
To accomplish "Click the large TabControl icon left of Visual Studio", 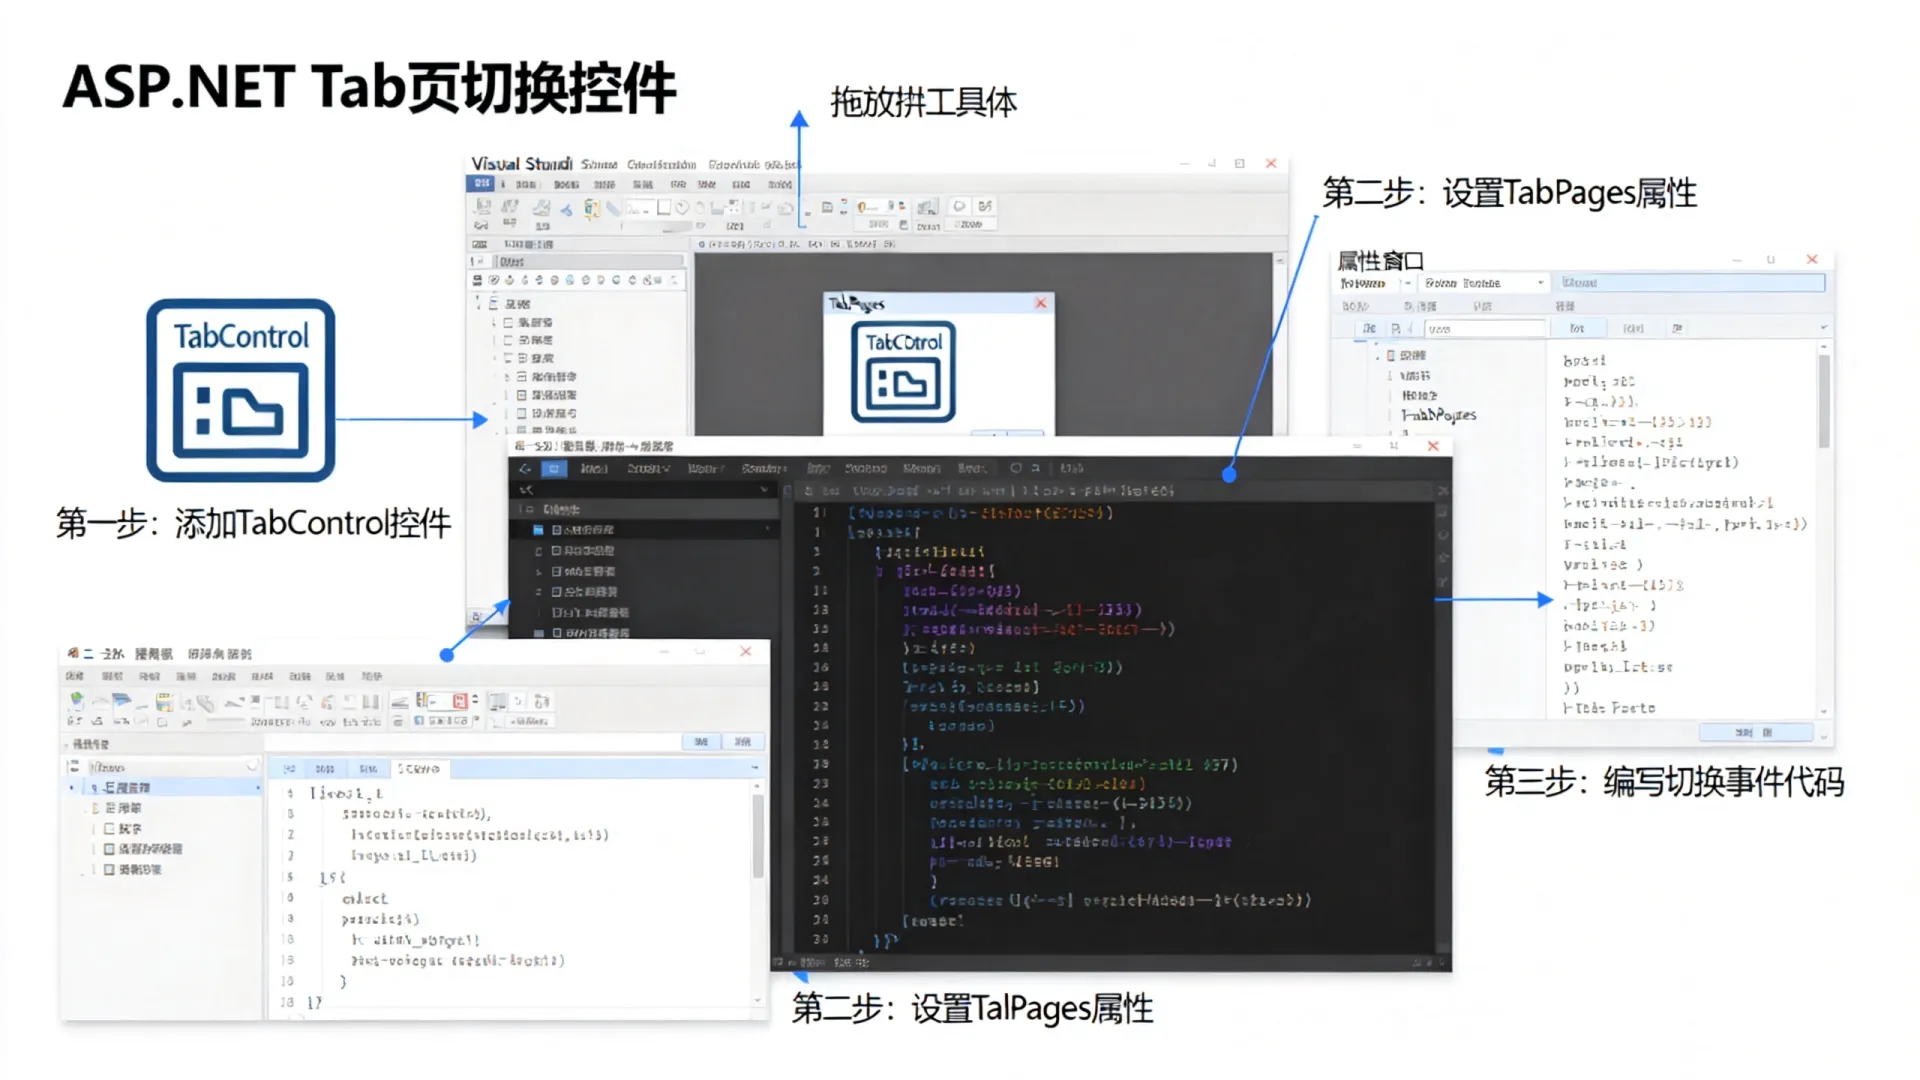I will (x=240, y=390).
